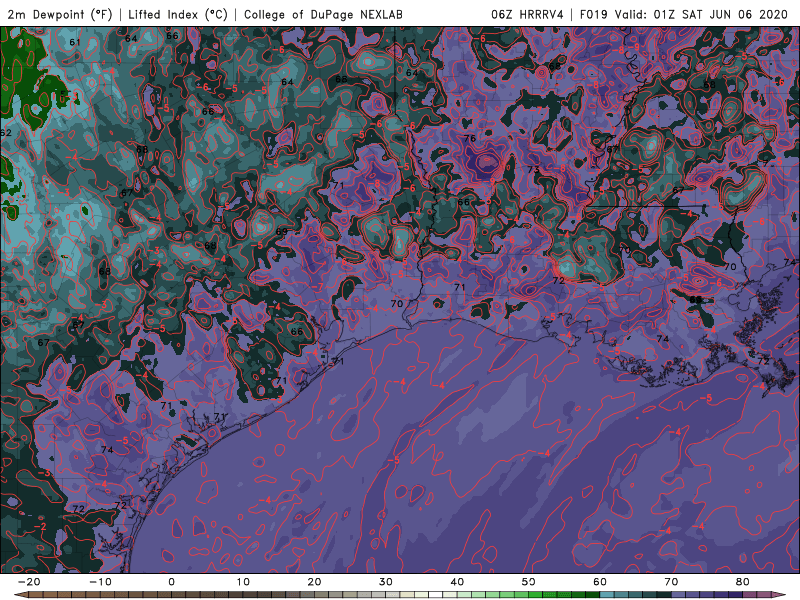Click the '69' dewpoint value on the map
The image size is (800, 600).
(x=282, y=231)
